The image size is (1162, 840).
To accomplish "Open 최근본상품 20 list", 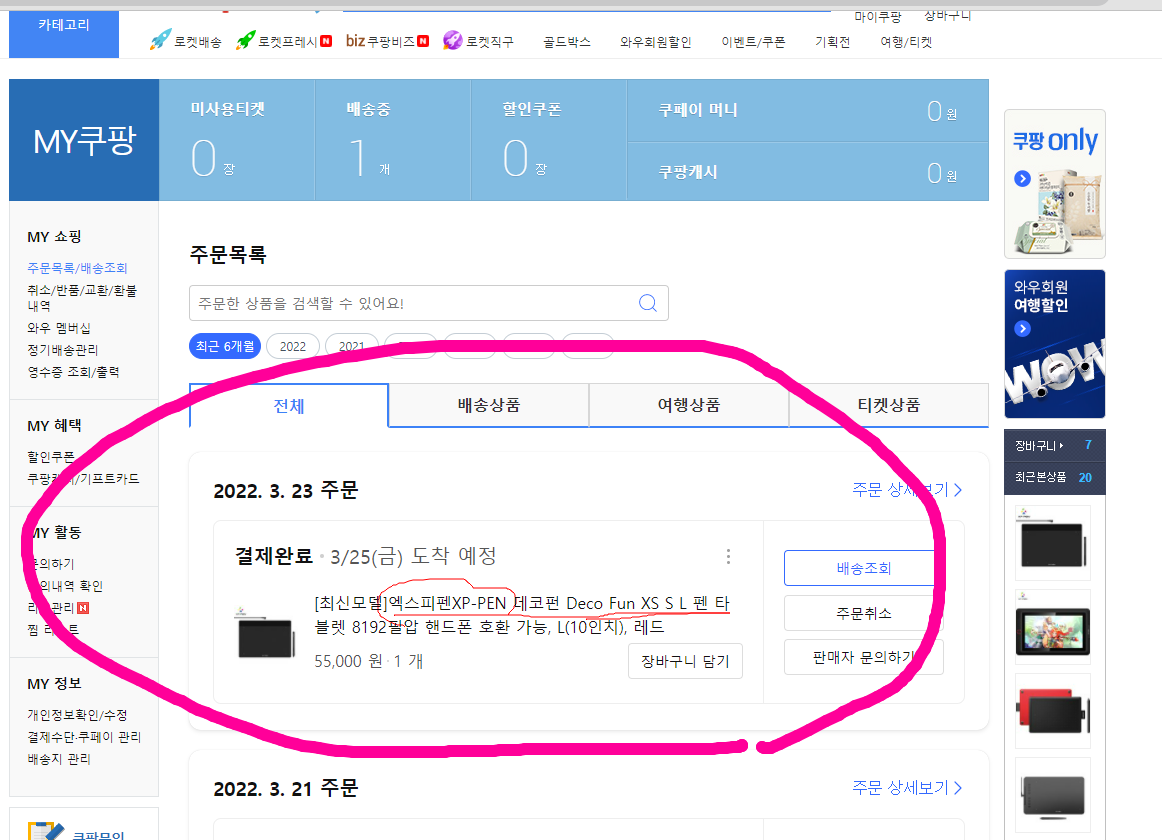I will click(1055, 477).
